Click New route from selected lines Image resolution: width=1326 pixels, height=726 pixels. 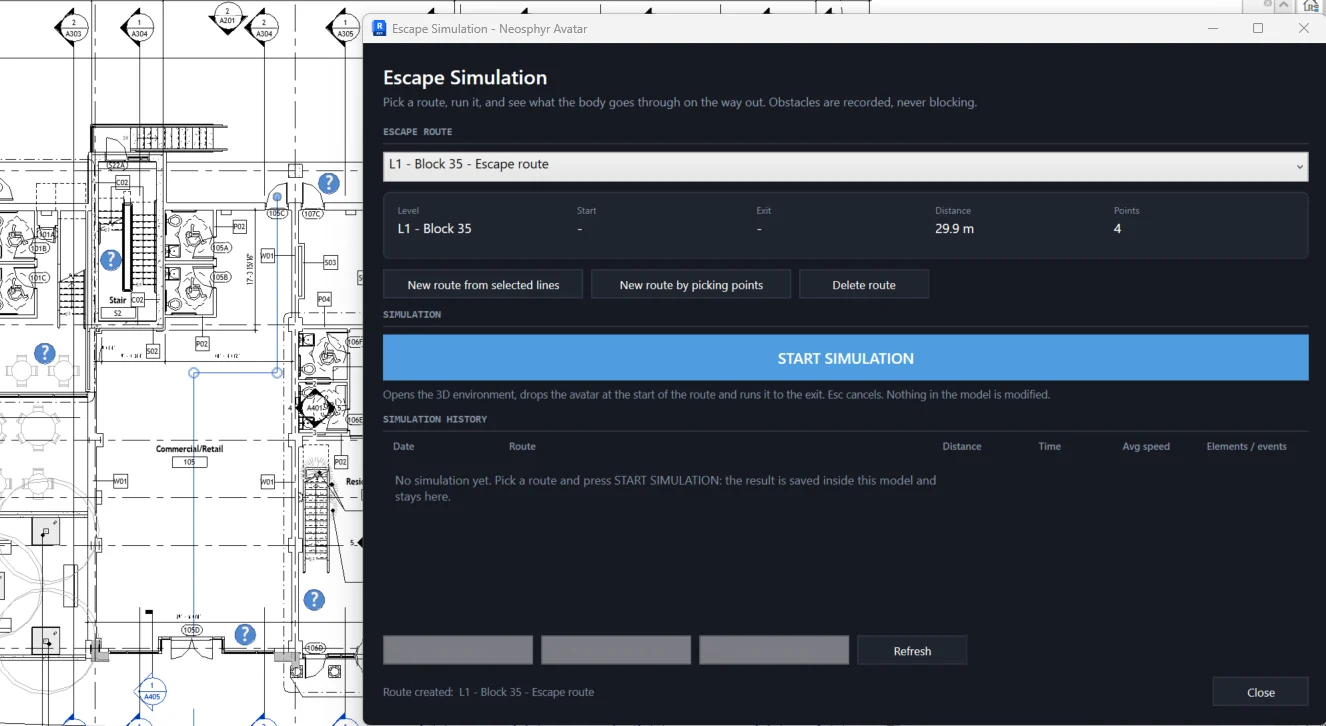tap(483, 285)
